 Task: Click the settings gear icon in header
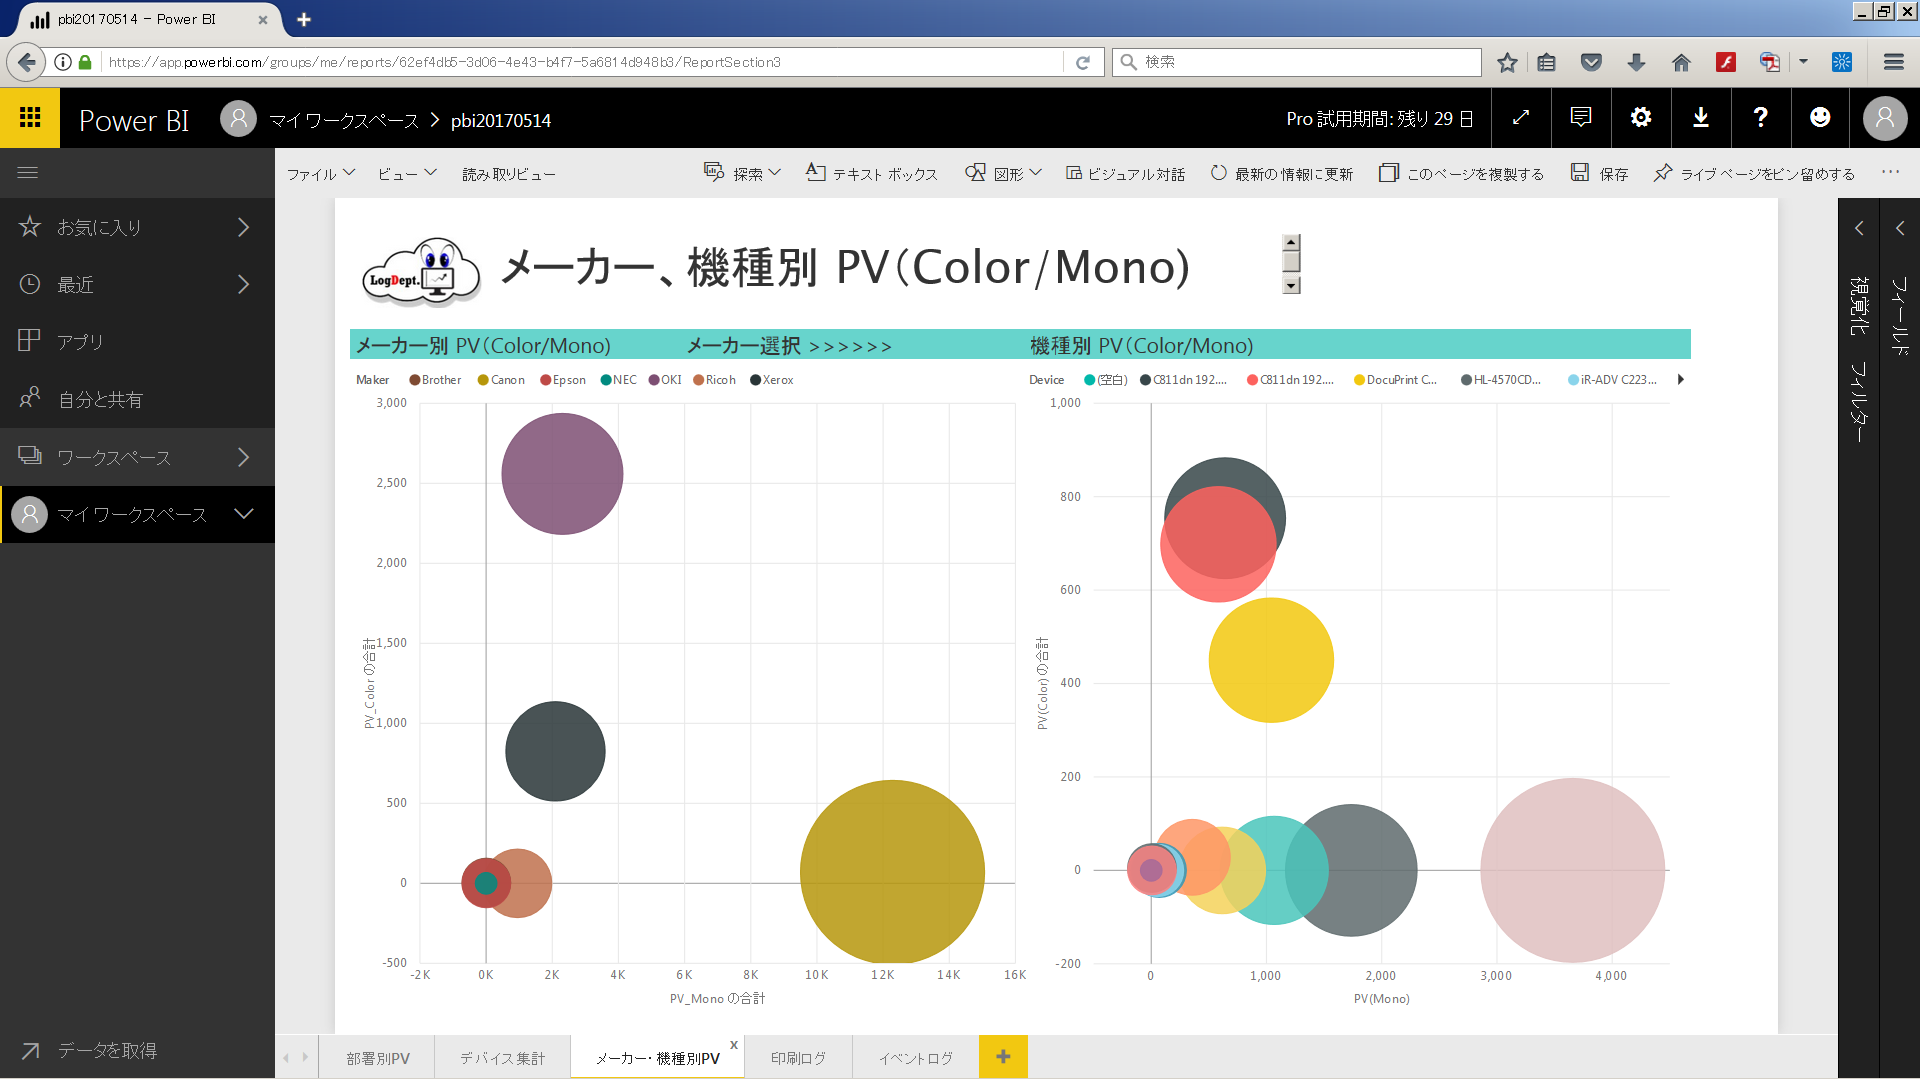(x=1641, y=118)
